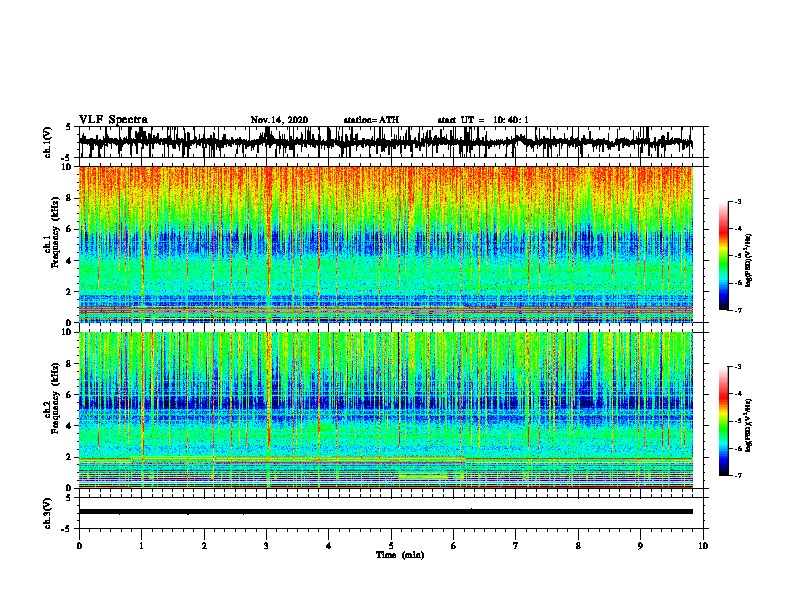This screenshot has height=612, width=792.
Task: Click the ch.2 spectrogram color scale bar
Action: 724,421
